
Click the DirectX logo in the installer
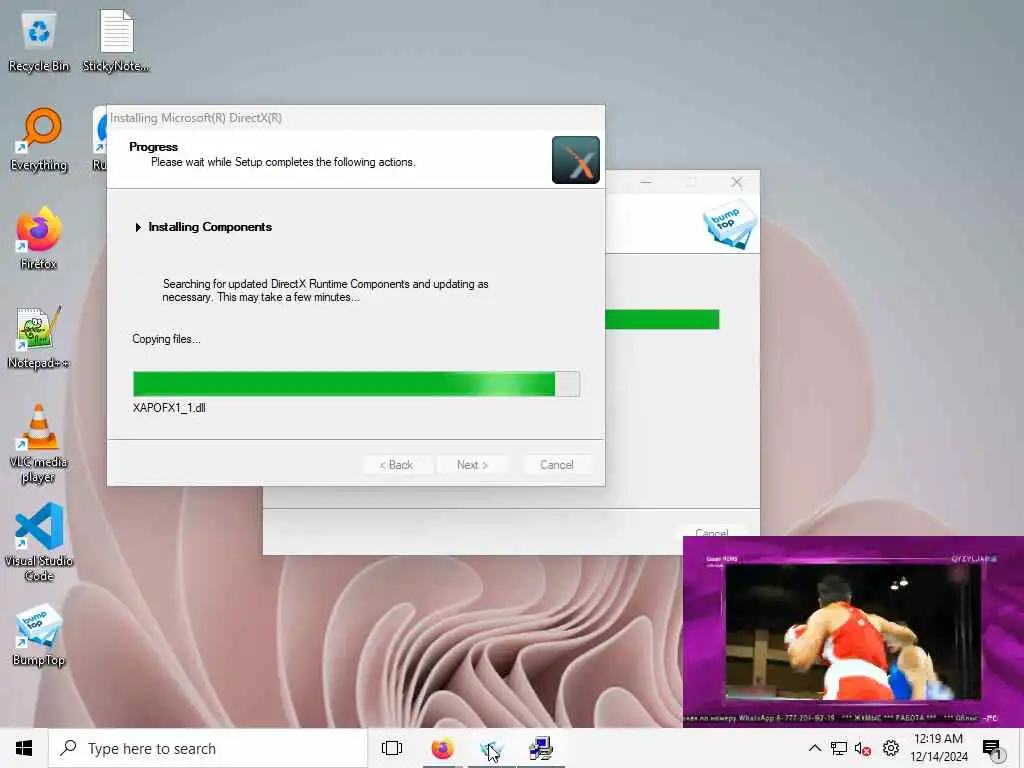(x=575, y=160)
